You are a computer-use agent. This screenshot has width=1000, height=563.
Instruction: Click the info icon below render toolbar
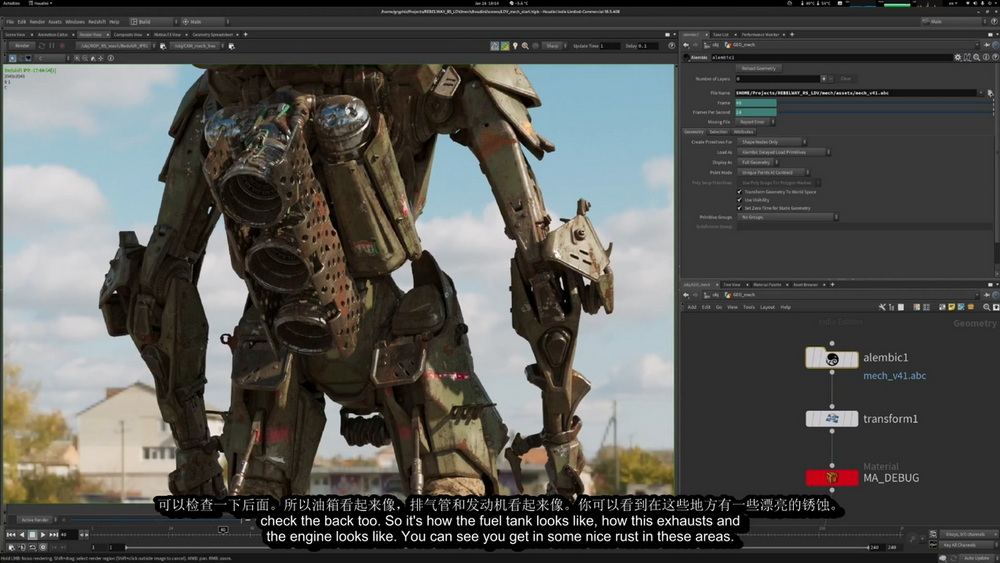(110, 58)
